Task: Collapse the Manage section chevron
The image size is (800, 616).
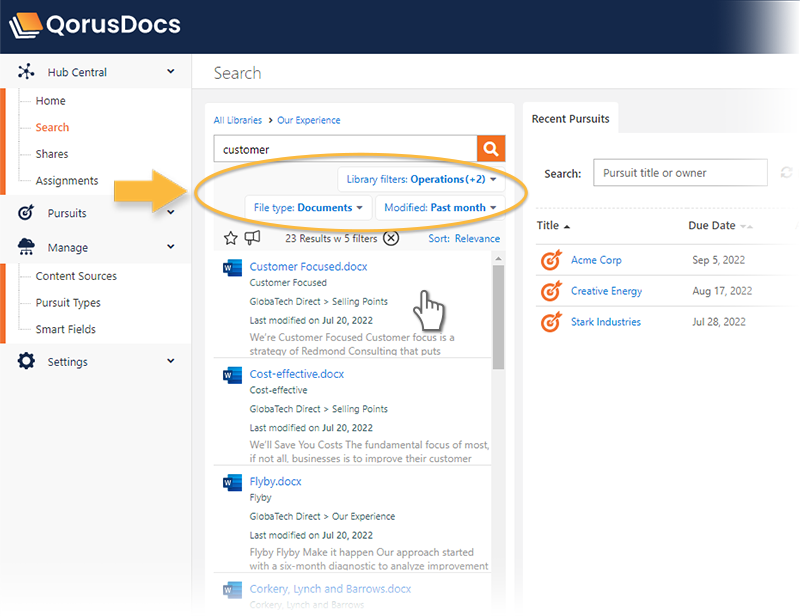Action: tap(171, 247)
